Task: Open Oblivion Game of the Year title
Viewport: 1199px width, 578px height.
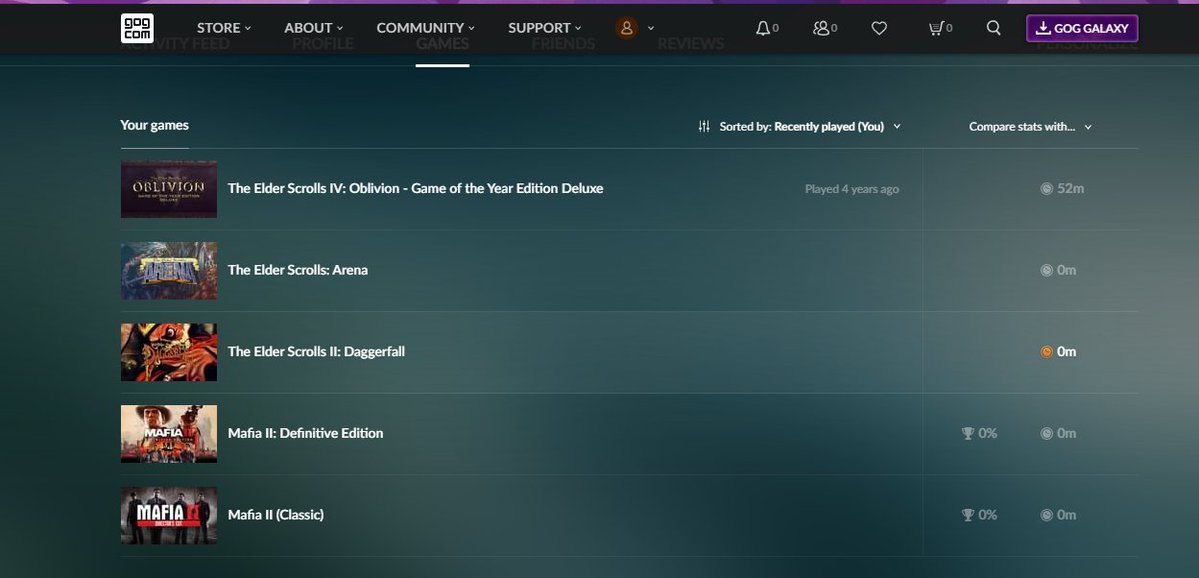Action: coord(415,188)
